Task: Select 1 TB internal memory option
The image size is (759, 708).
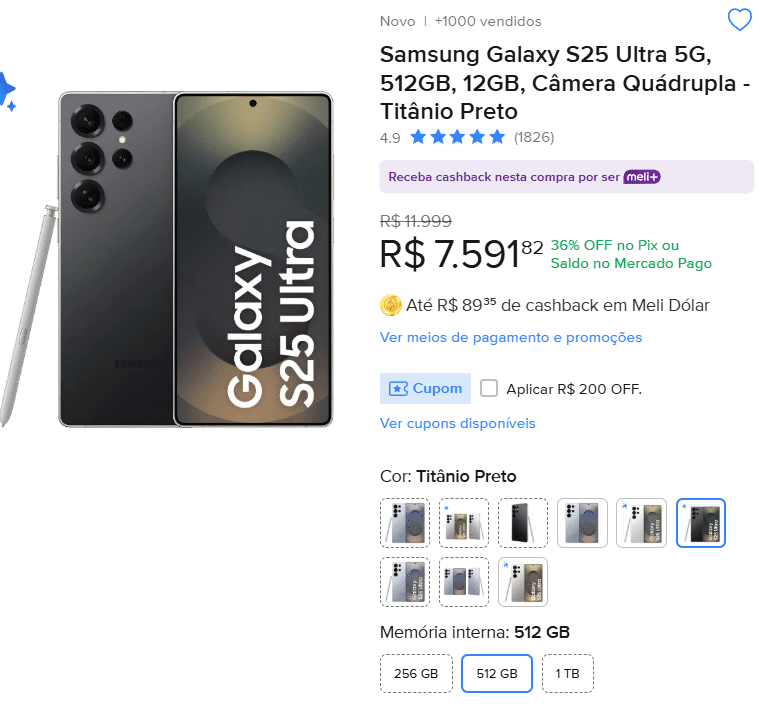Action: pos(567,674)
